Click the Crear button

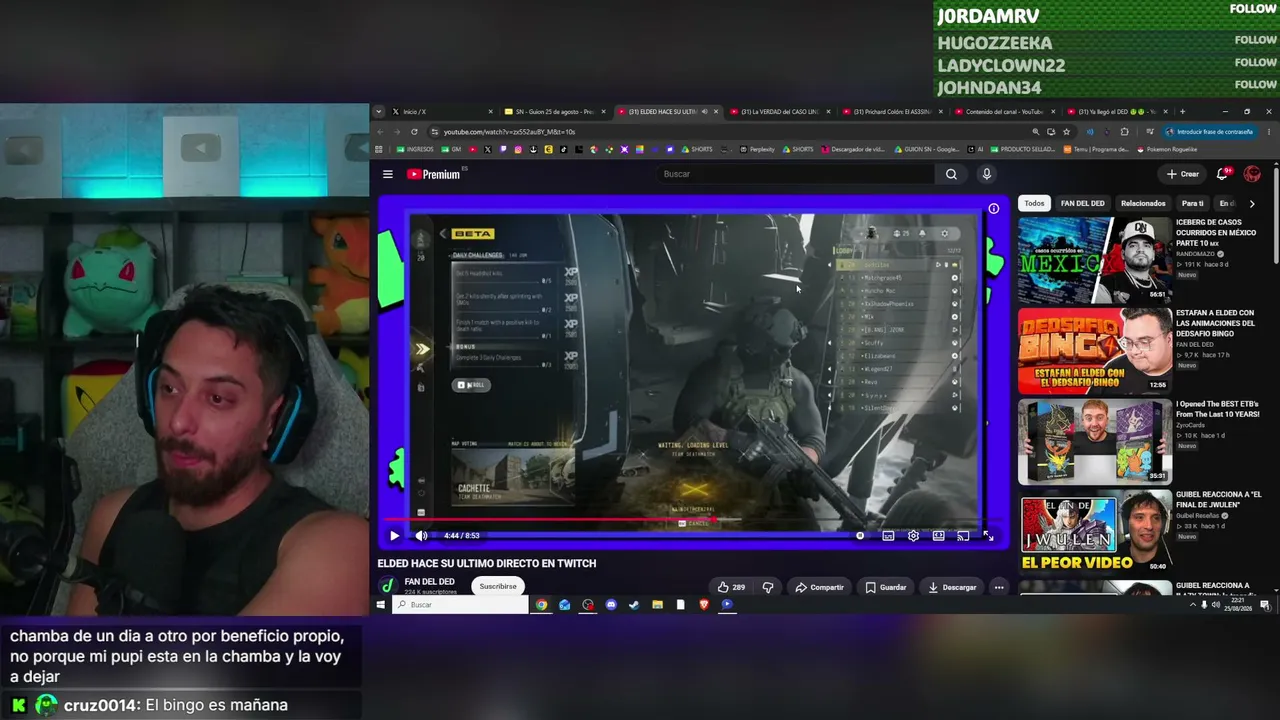click(1183, 174)
